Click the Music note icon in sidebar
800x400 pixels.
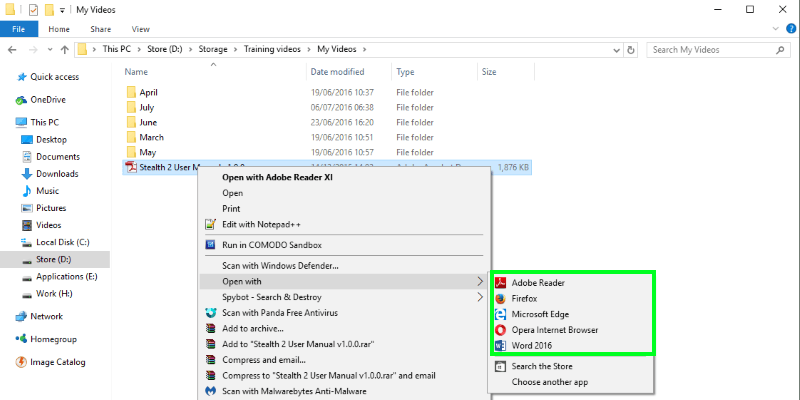(x=27, y=191)
